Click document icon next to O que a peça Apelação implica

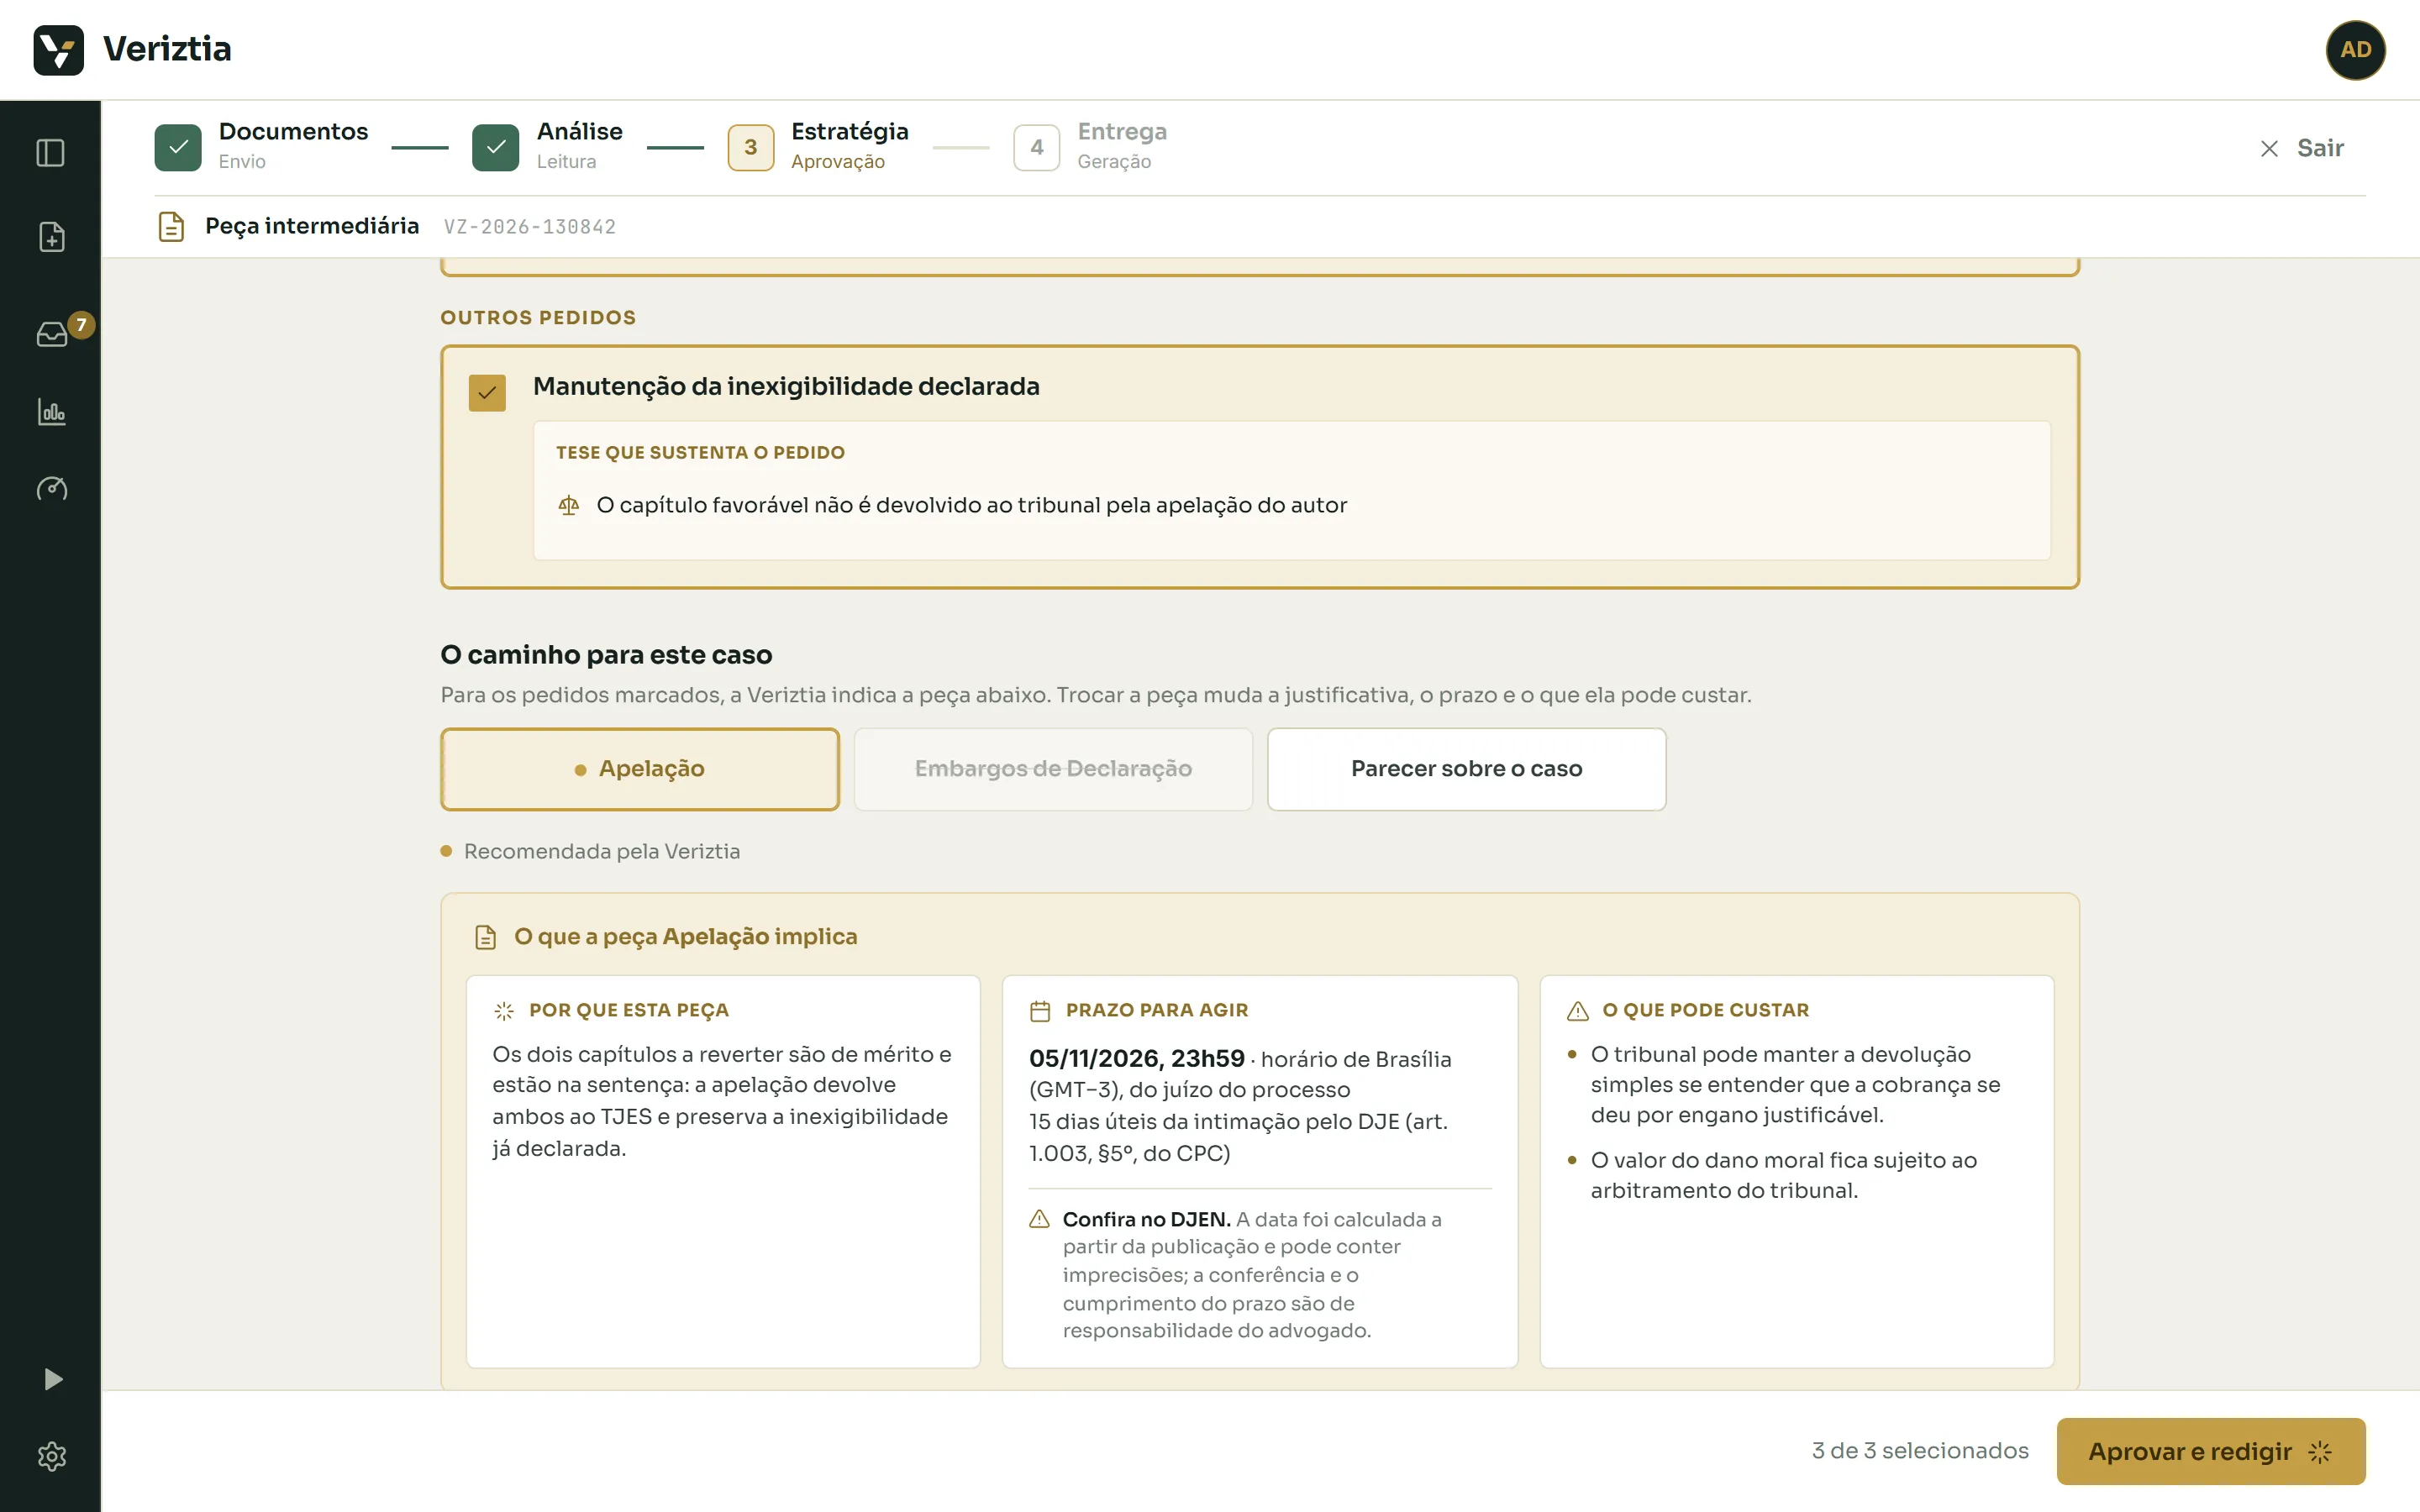click(x=486, y=937)
